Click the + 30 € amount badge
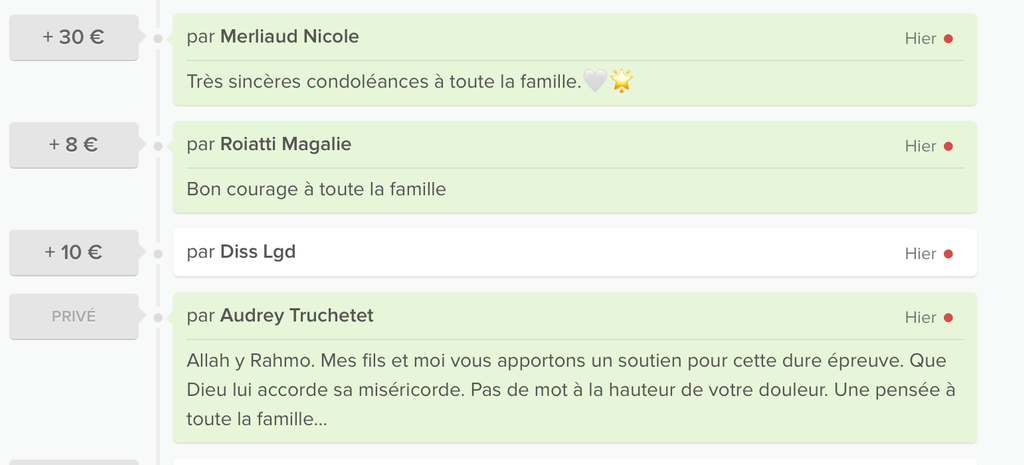Screen dimensions: 1024x465 pyautogui.click(x=73, y=38)
